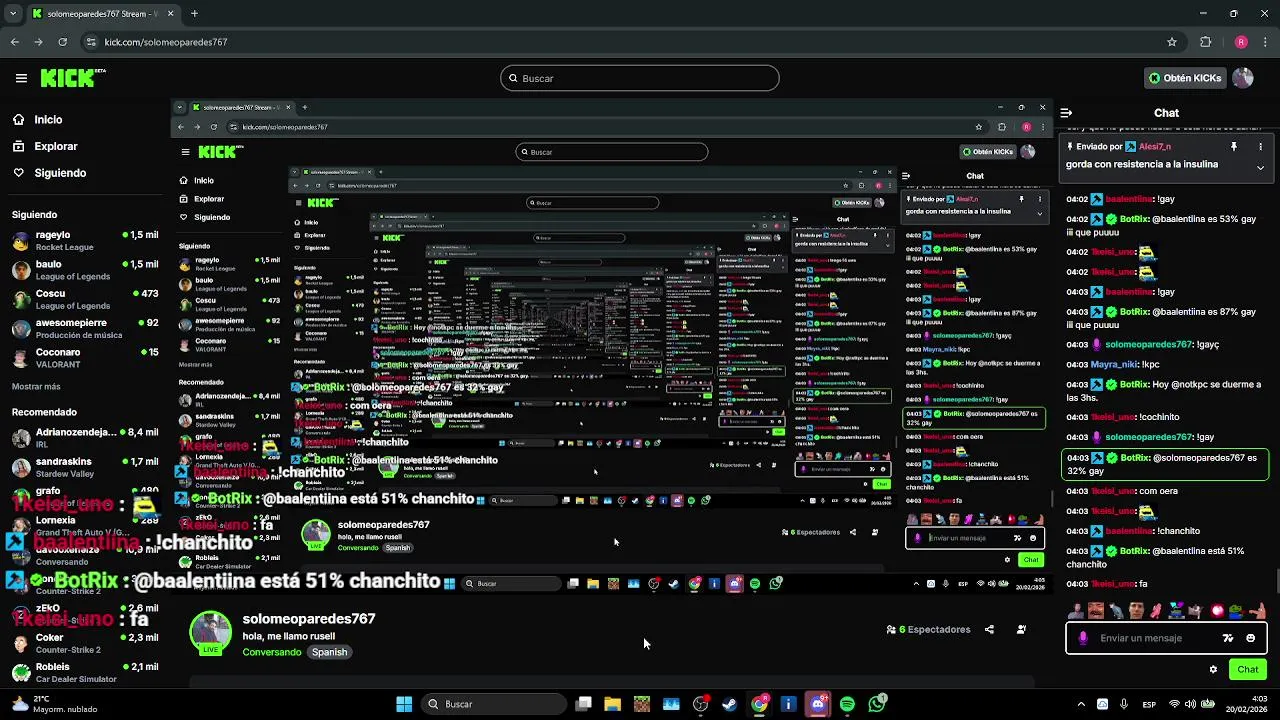Click the solomeoparedes767 streamer avatar
Screen dimensions: 1280x720
click(x=211, y=632)
